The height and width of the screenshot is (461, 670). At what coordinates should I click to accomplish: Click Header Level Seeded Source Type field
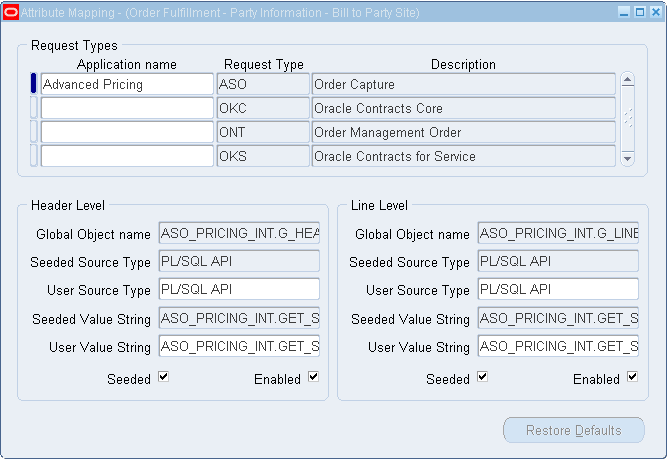point(239,261)
